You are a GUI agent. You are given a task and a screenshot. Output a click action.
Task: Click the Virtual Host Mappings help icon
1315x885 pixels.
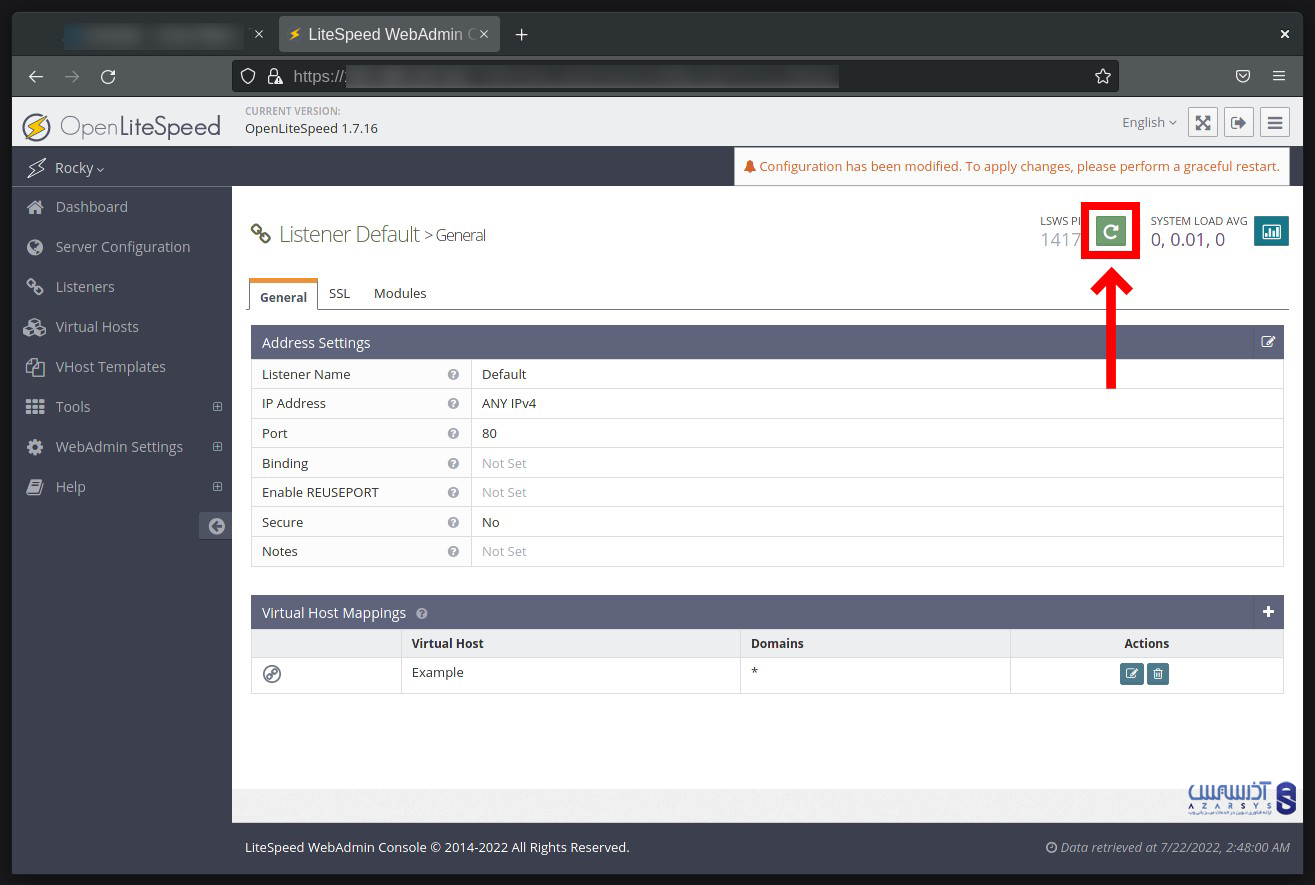tap(421, 613)
